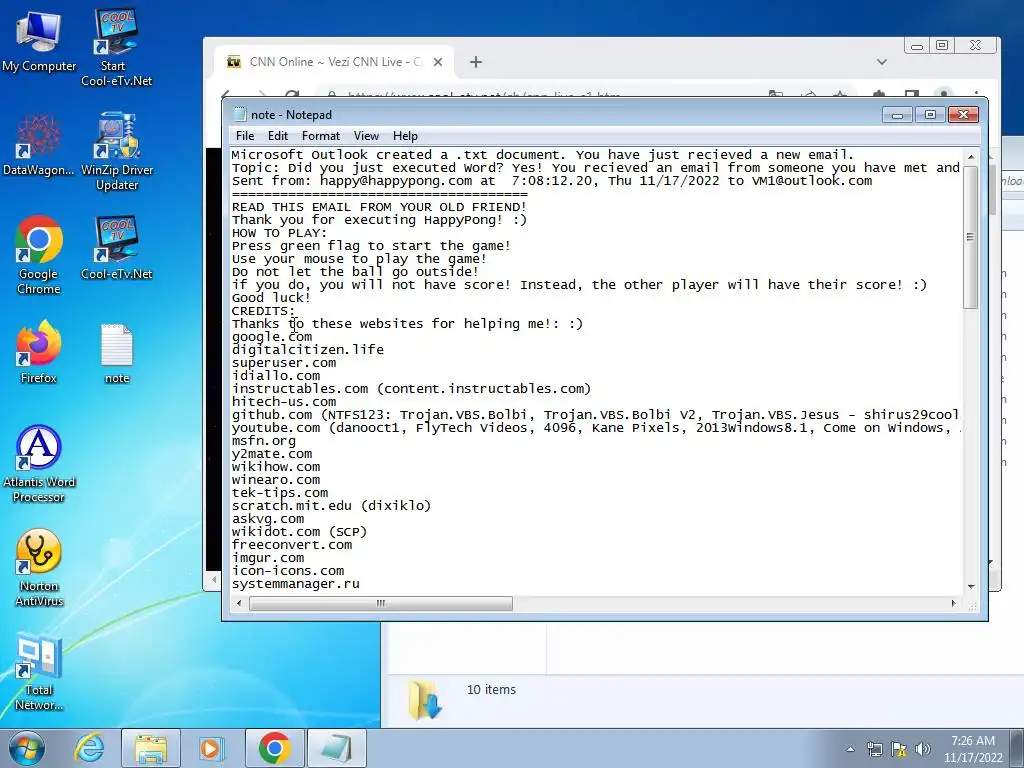This screenshot has width=1024, height=768.
Task: Click the 'wikihow.com' line in Notepad
Action: click(x=276, y=467)
